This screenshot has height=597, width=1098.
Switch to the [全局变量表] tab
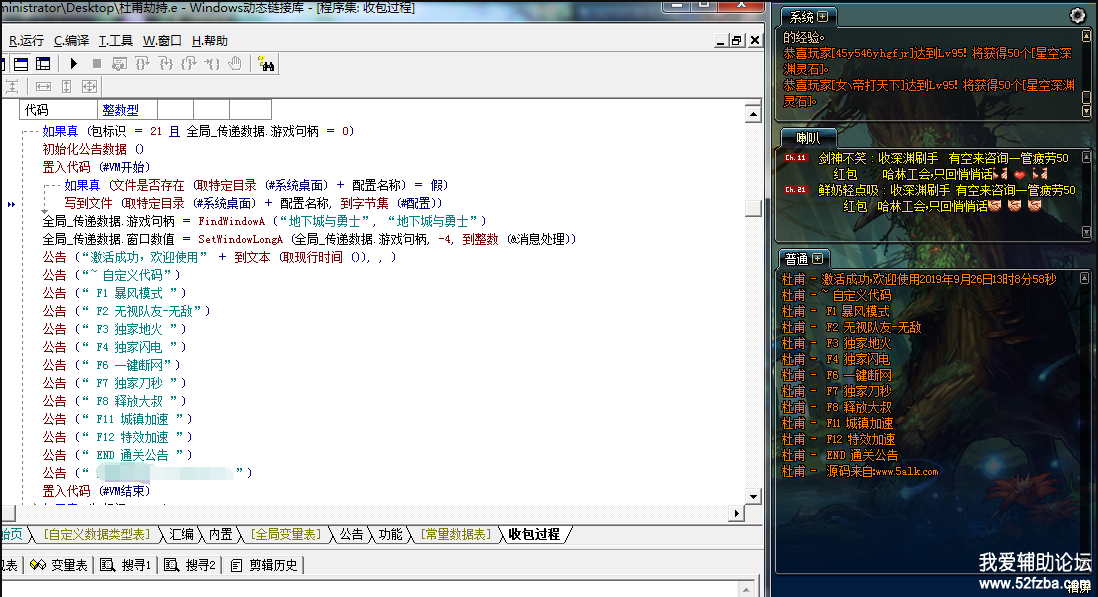[x=284, y=535]
